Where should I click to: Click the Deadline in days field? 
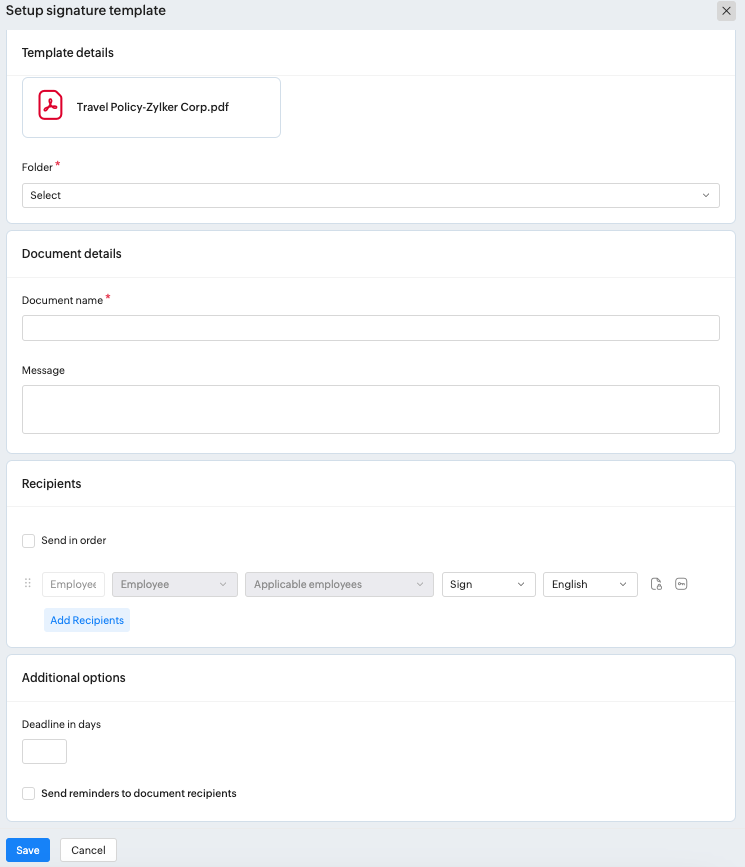tap(44, 752)
